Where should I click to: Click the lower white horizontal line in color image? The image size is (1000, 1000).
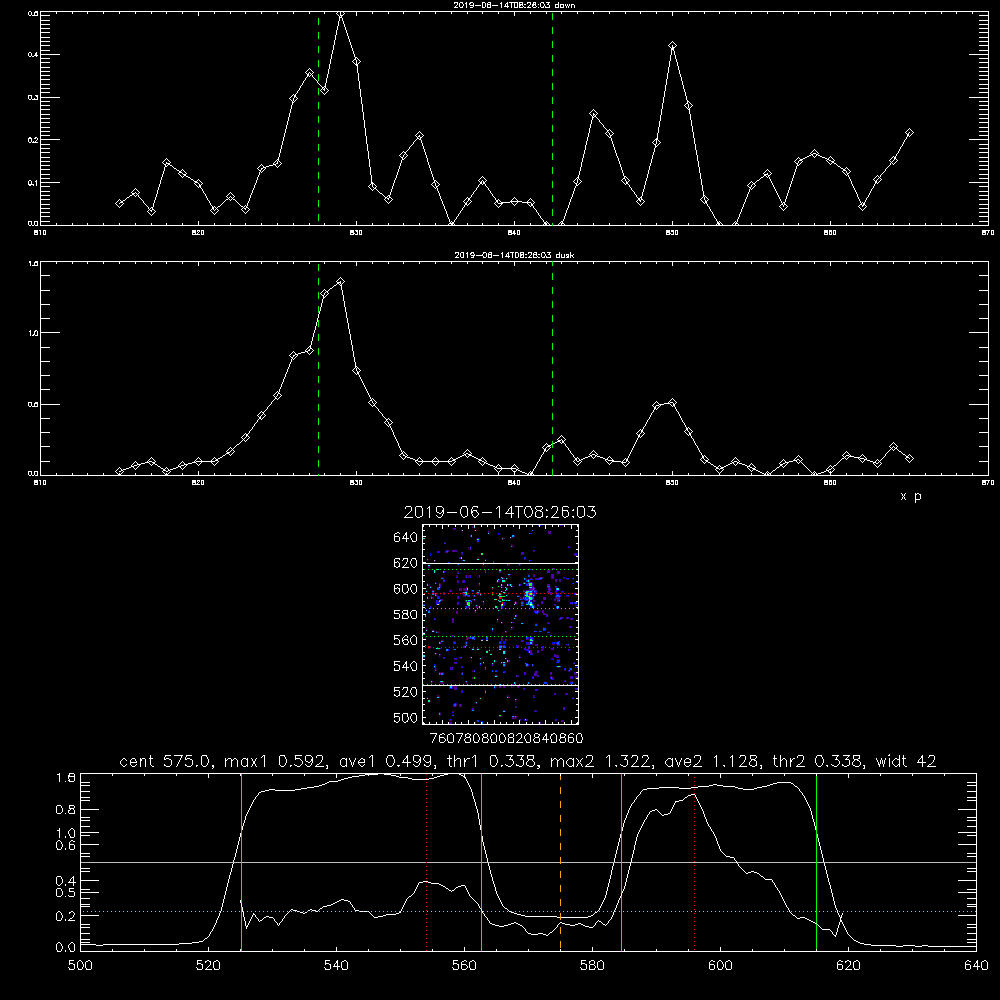click(x=500, y=685)
